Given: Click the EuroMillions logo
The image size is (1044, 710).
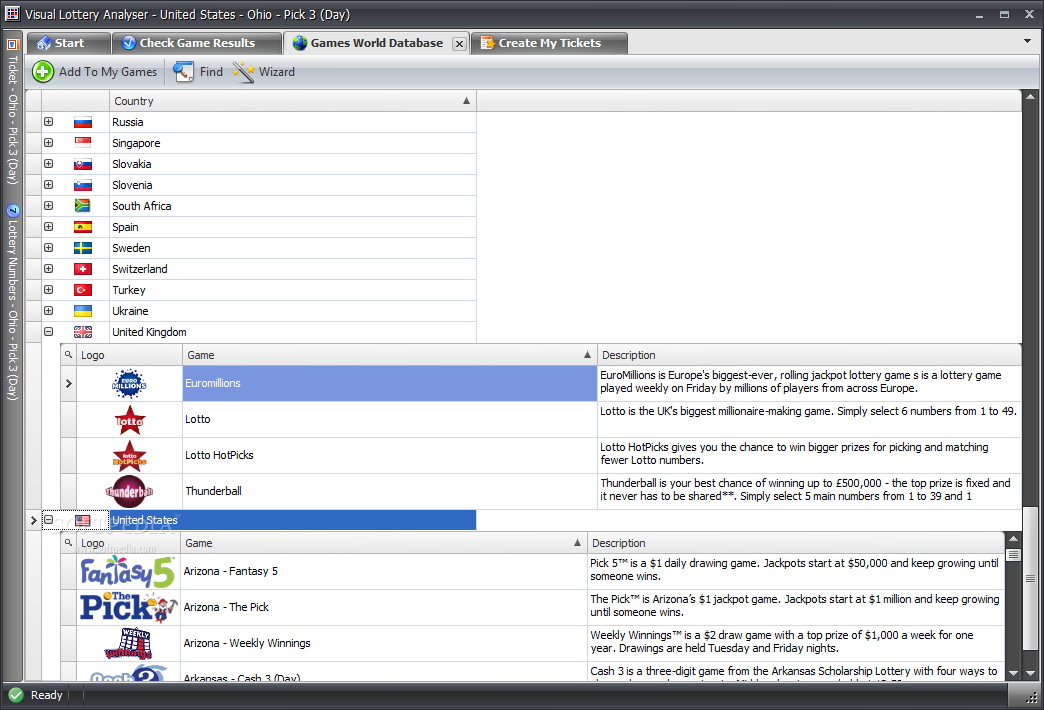Looking at the screenshot, I should 129,384.
